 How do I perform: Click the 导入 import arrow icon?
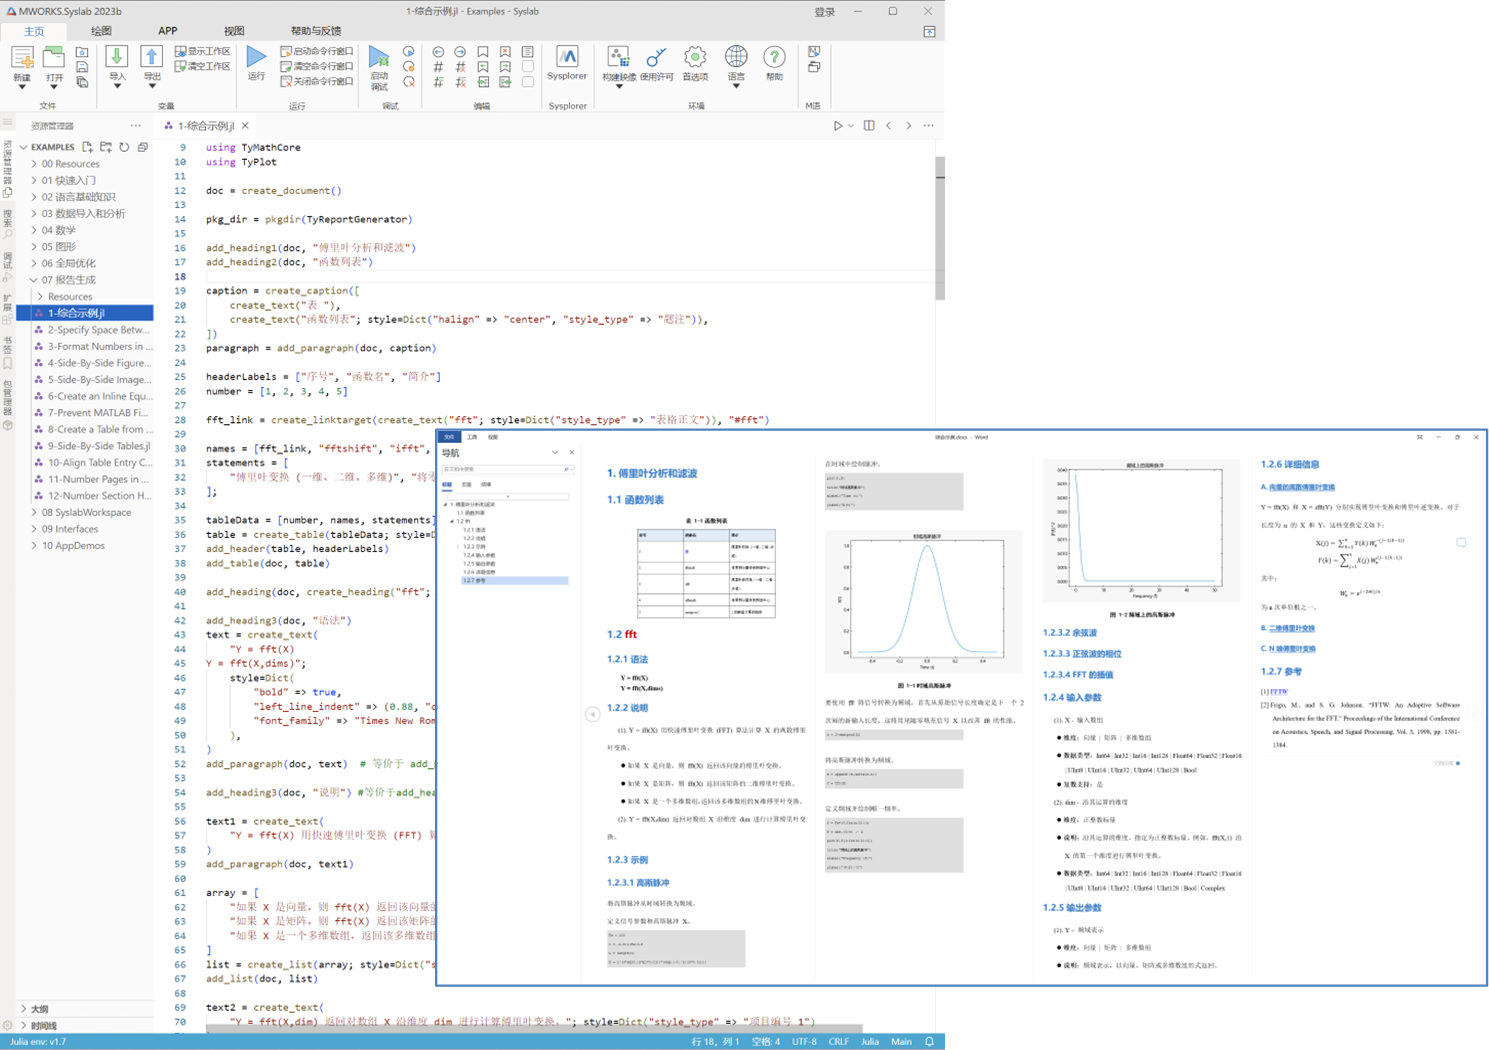coord(117,58)
